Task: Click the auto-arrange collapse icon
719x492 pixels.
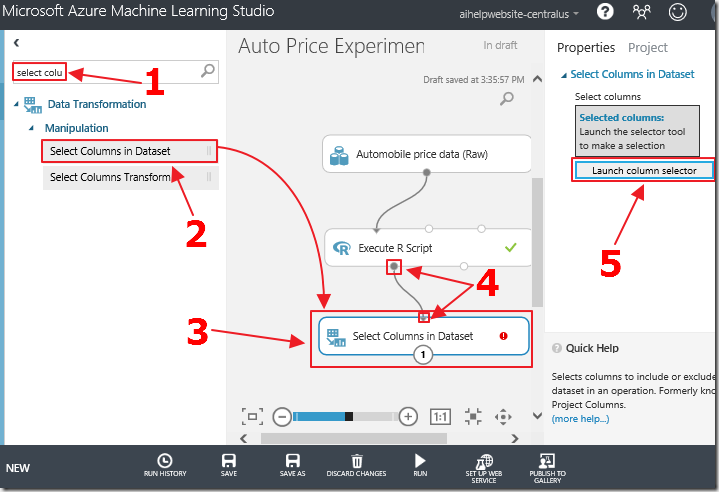Action: (473, 417)
